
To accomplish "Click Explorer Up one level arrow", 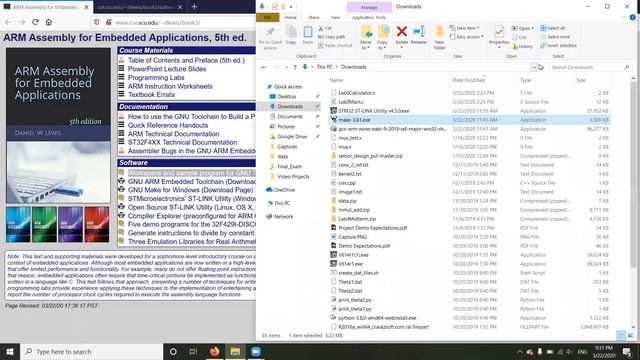I will click(295, 67).
